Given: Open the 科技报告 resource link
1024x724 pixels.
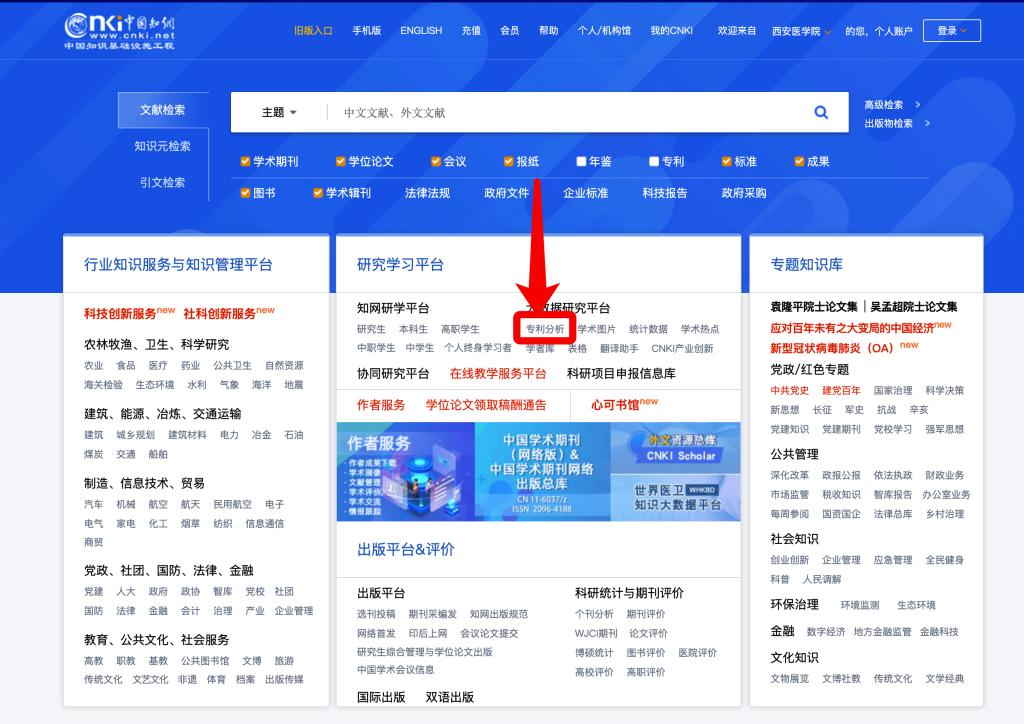Looking at the screenshot, I should (x=665, y=193).
